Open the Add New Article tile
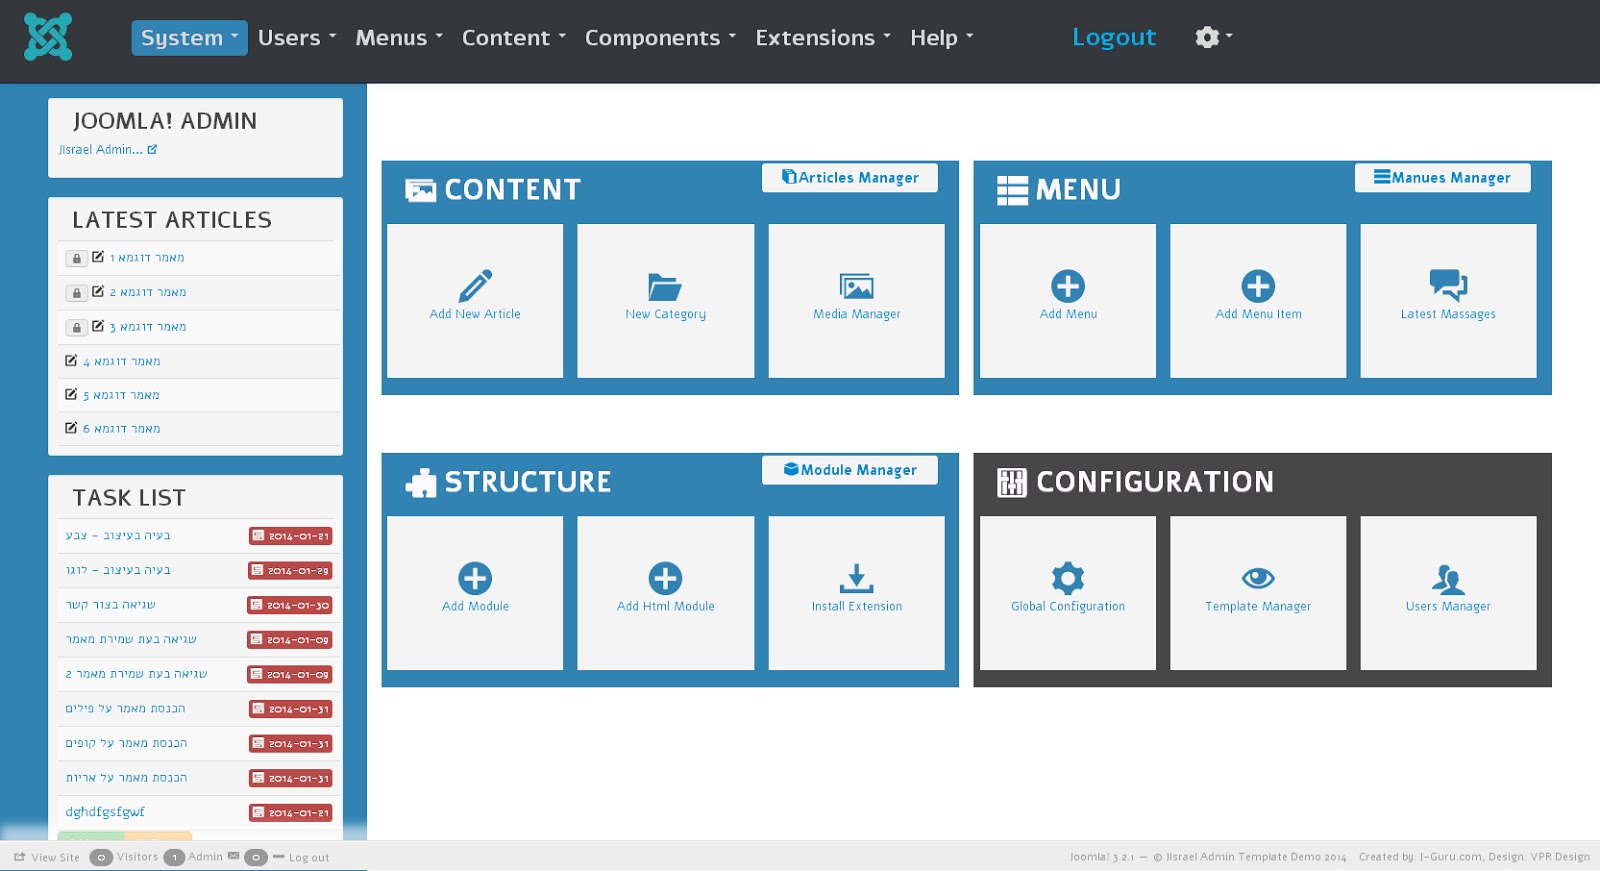This screenshot has height=871, width=1600. coord(475,300)
